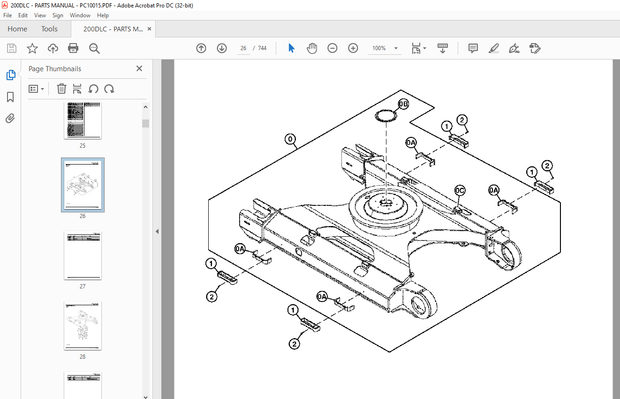Viewport: 620px width, 399px height.
Task: Add document to starred with star icon
Action: click(32, 48)
